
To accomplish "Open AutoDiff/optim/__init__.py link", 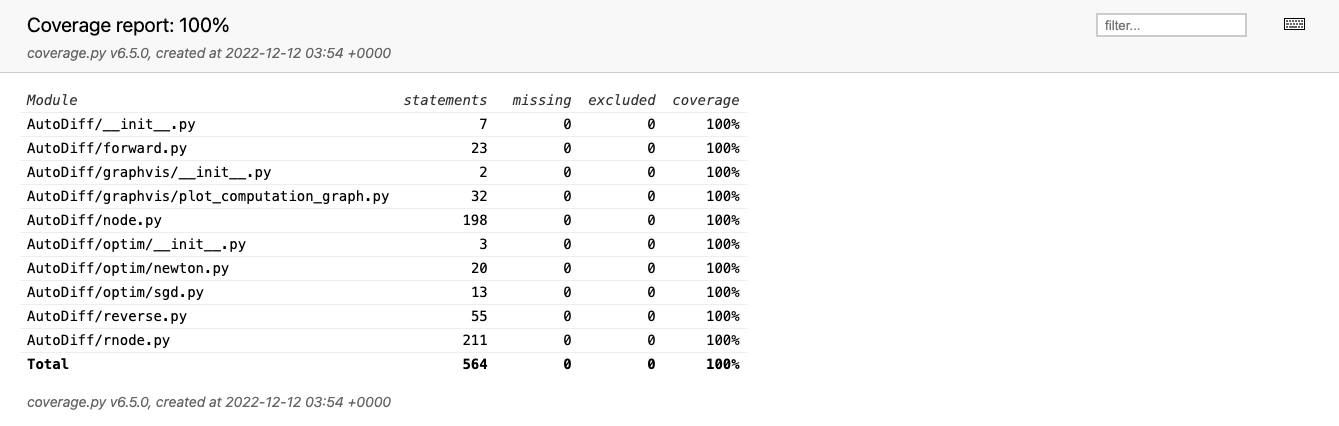I will [136, 244].
